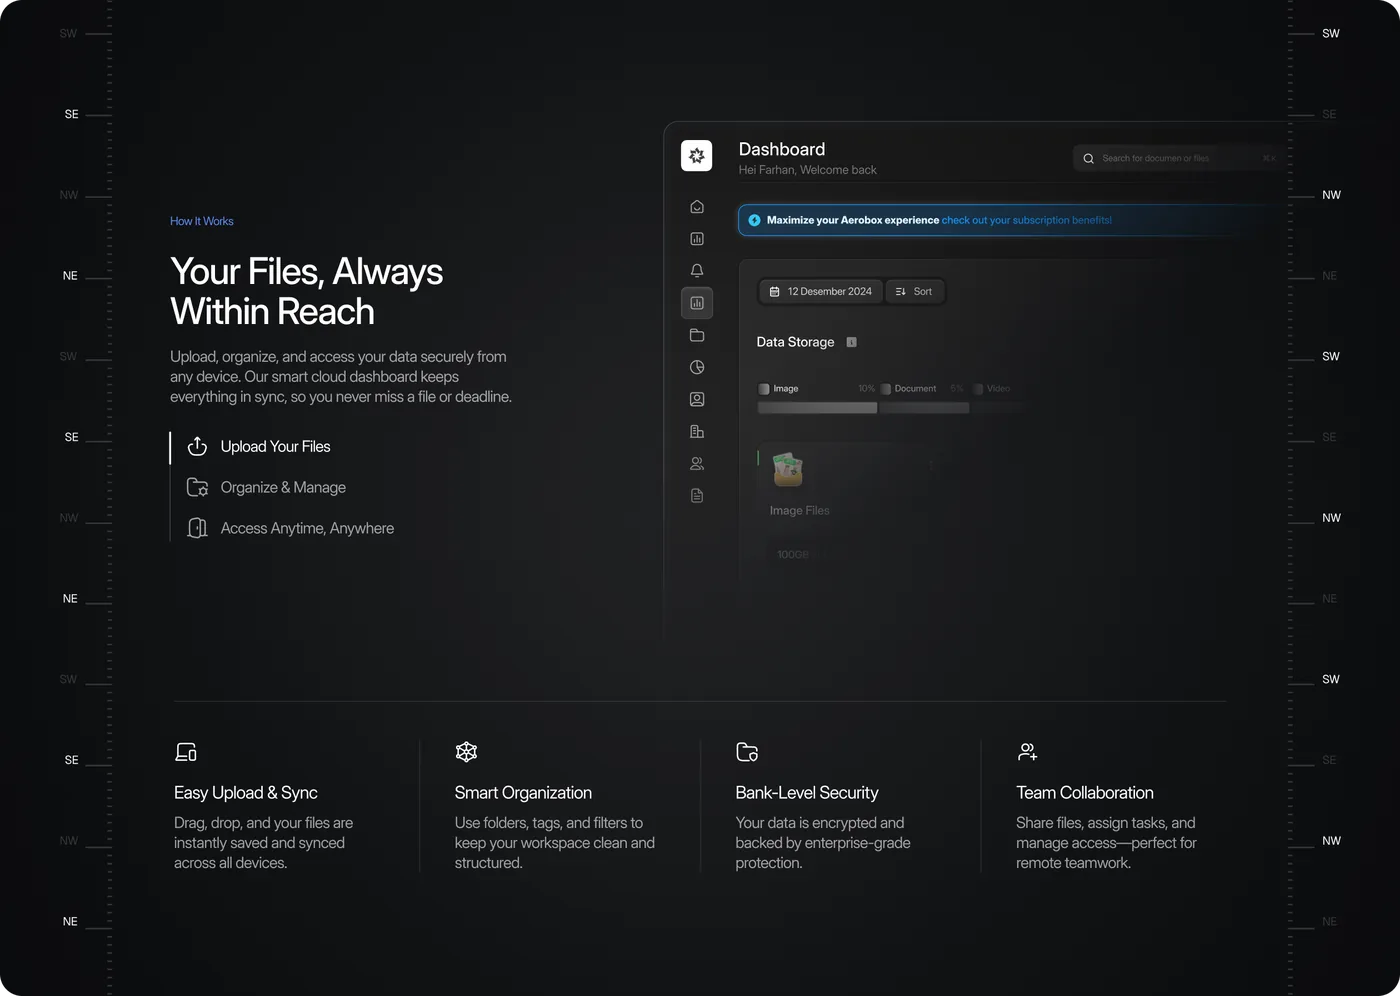Click the How It Works link
Image resolution: width=1400 pixels, height=996 pixels.
[x=202, y=221]
